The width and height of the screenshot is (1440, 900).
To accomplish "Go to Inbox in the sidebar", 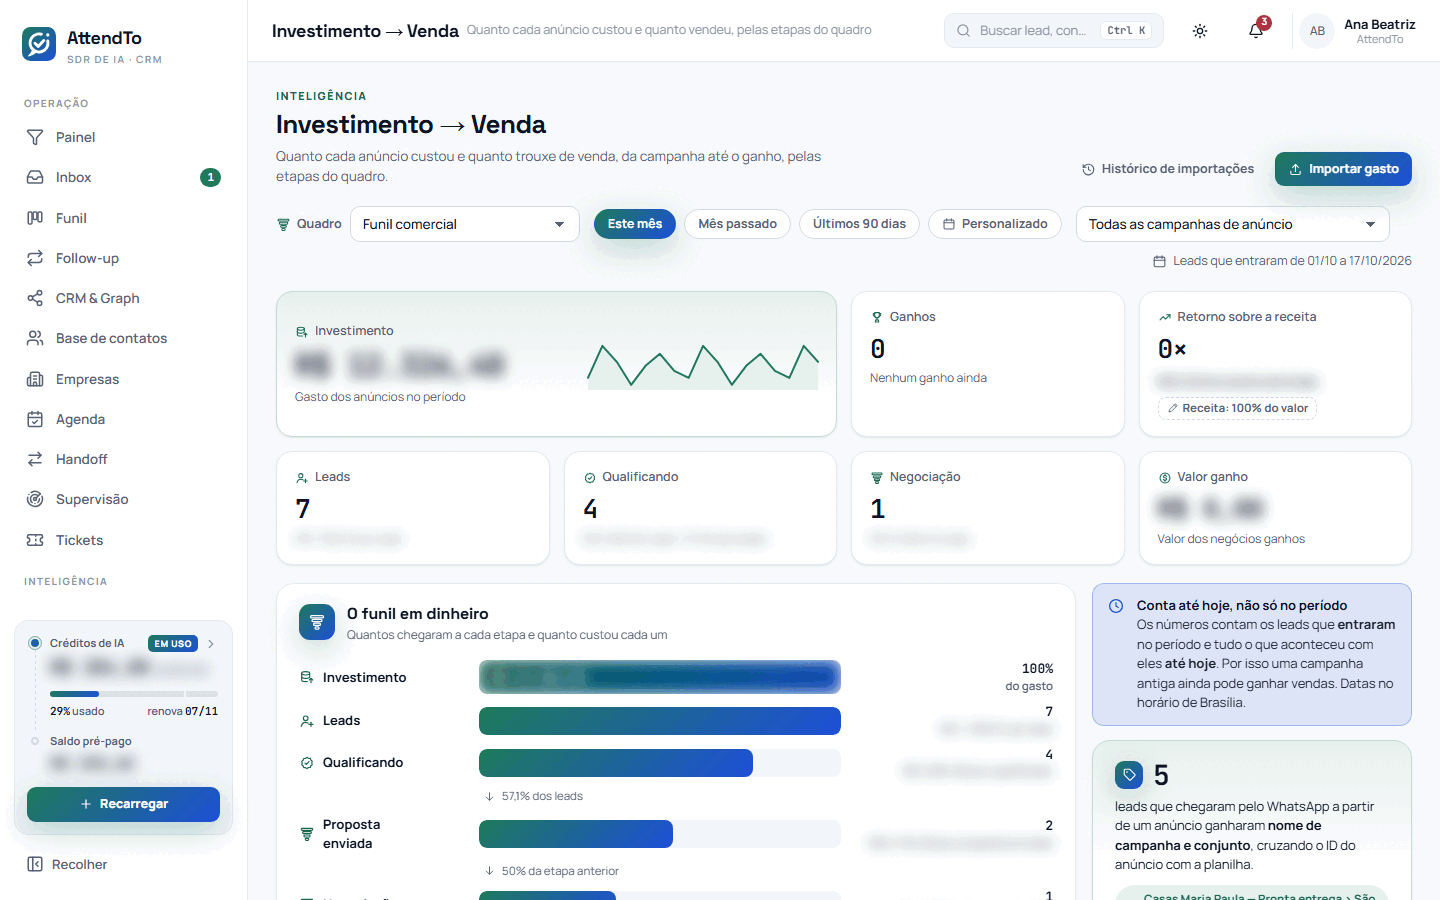I will 124,177.
